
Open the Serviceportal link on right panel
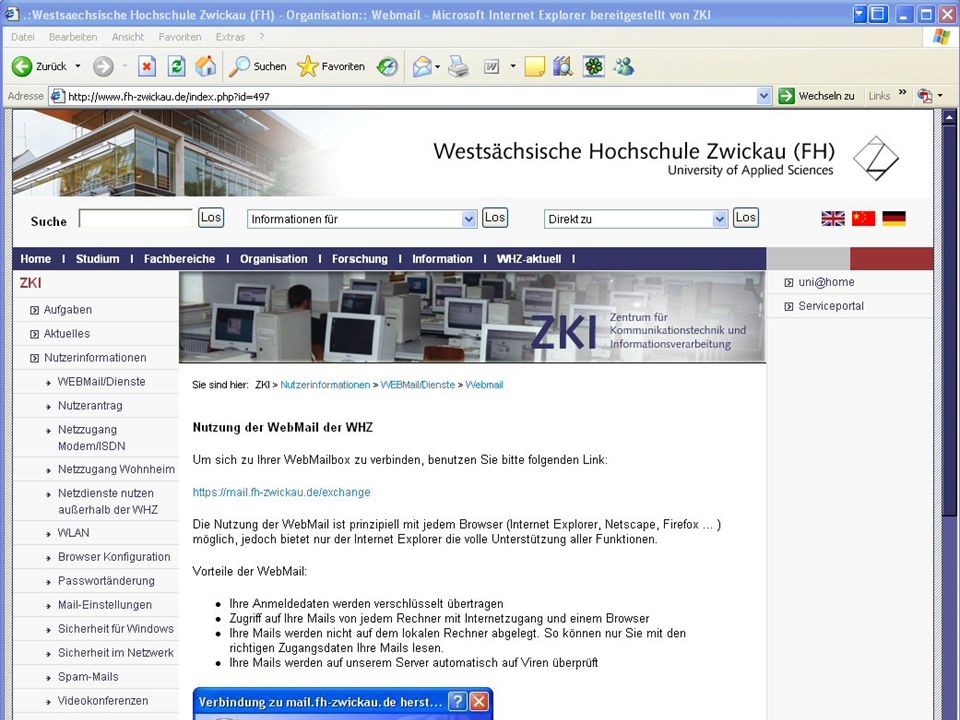pos(831,306)
